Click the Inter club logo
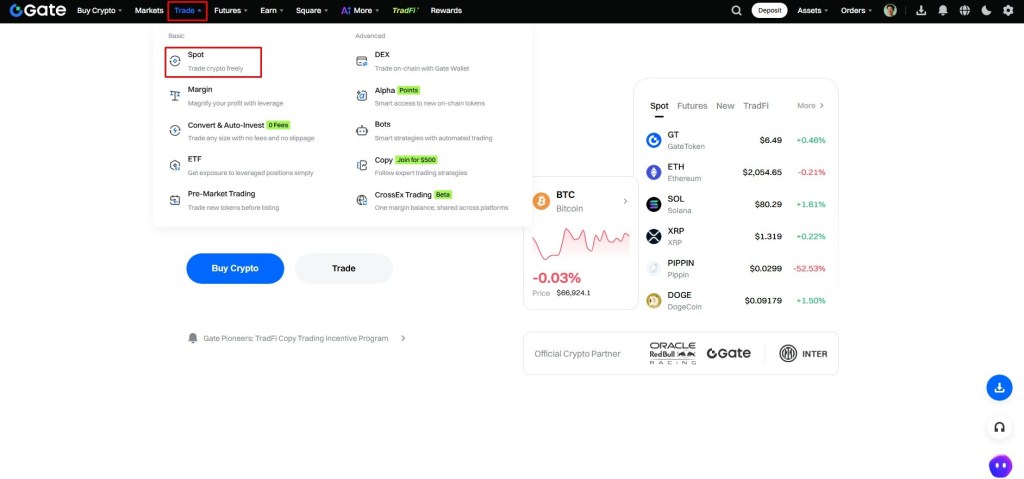 pyautogui.click(x=803, y=354)
